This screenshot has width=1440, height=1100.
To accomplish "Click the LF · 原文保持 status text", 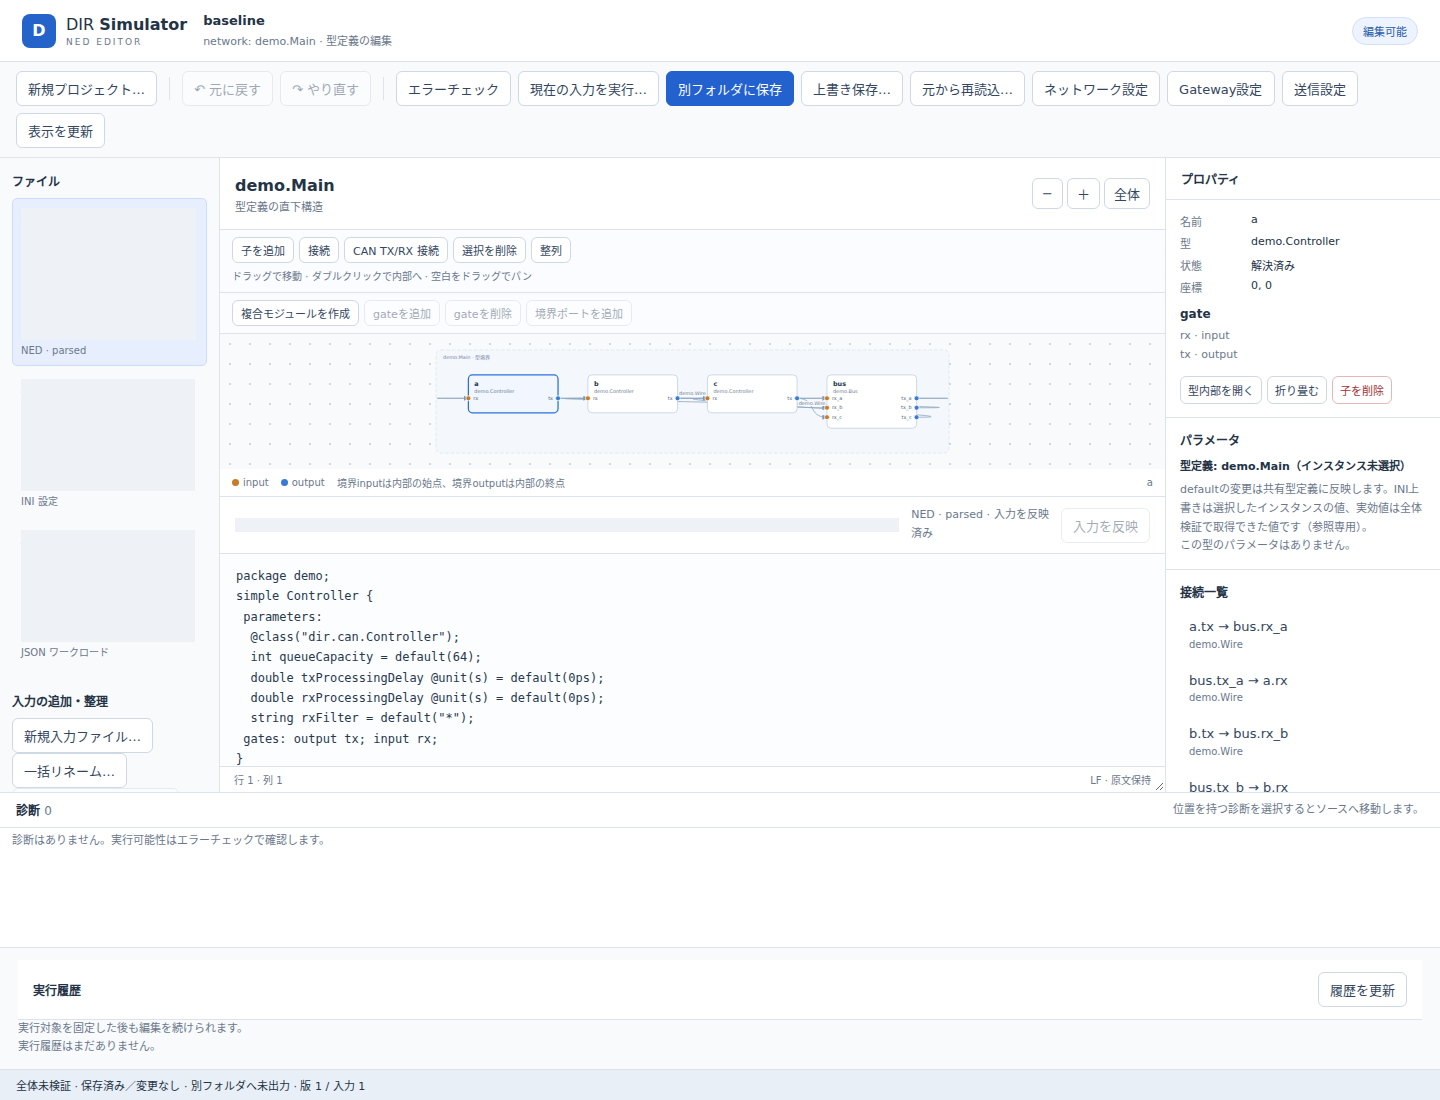I will click(1121, 780).
